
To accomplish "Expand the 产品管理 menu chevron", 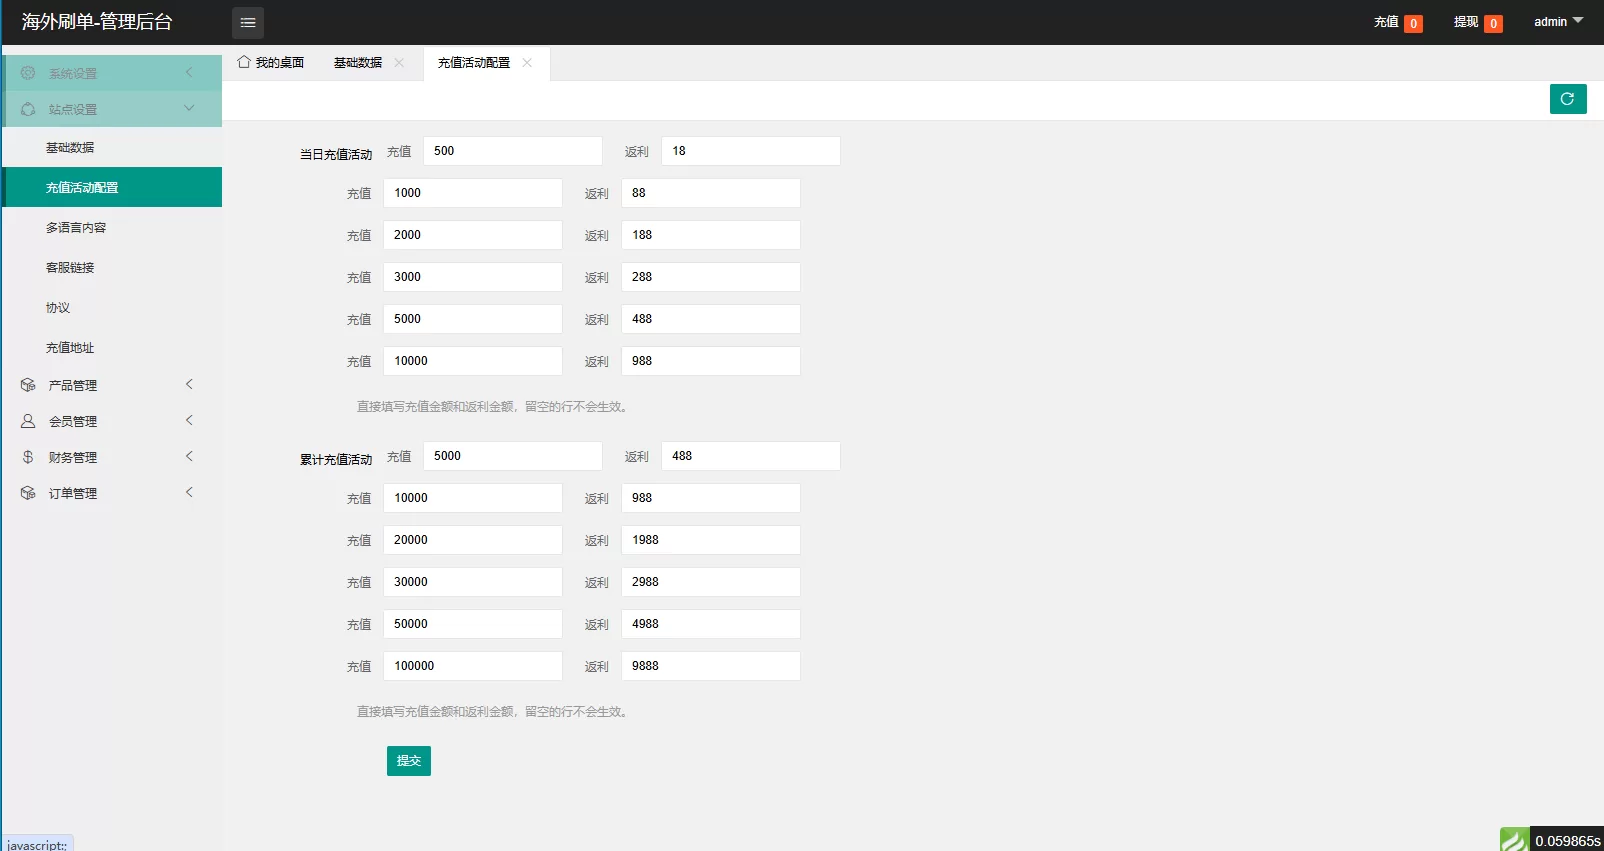I will (x=189, y=384).
